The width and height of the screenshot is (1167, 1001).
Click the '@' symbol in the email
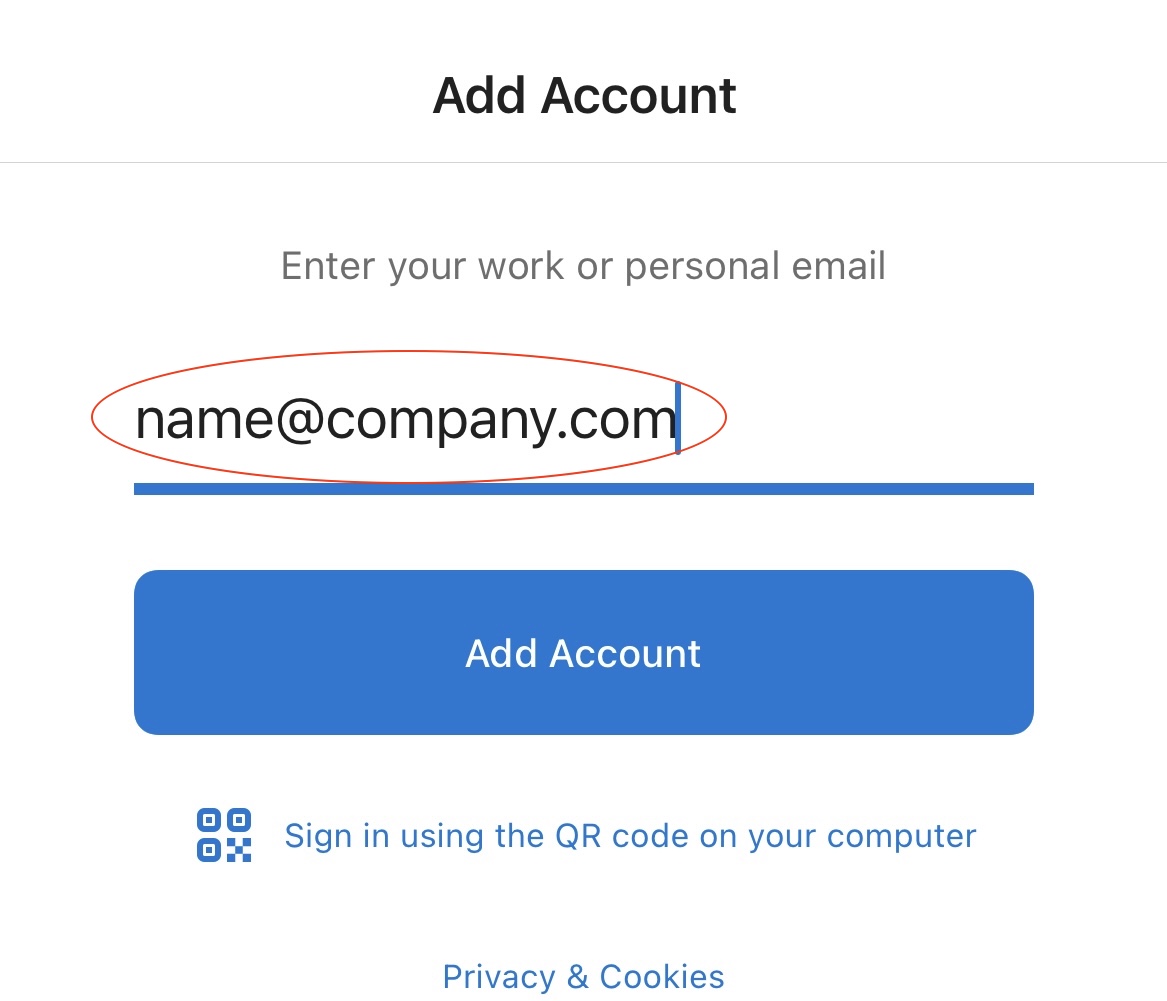[x=300, y=420]
